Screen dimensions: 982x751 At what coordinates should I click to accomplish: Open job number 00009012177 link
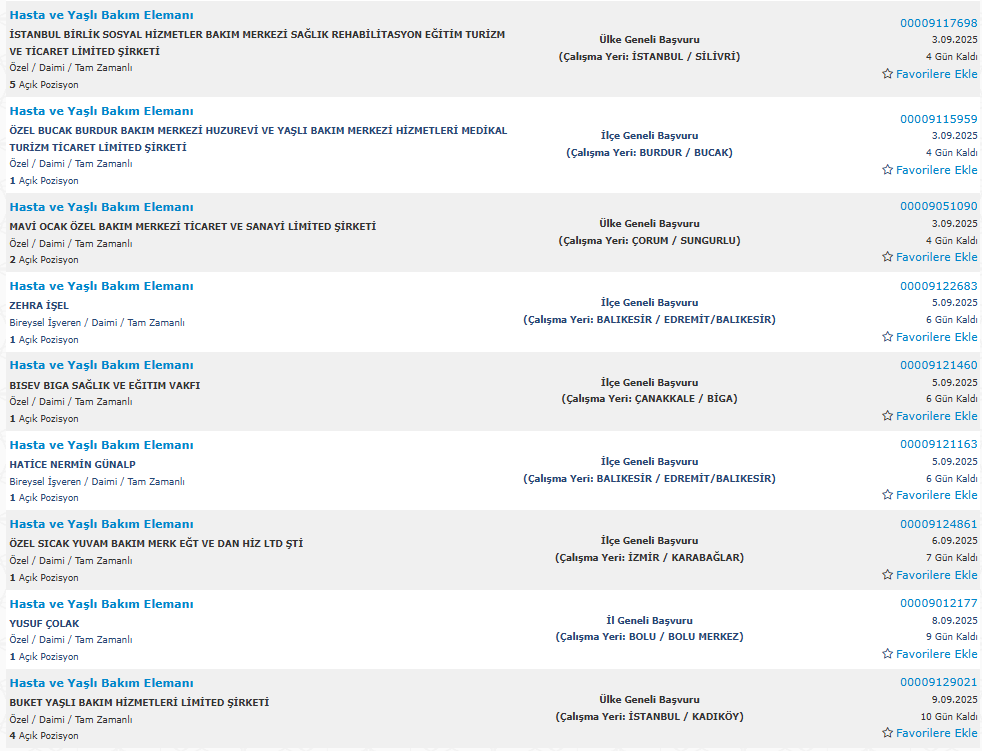pyautogui.click(x=939, y=603)
